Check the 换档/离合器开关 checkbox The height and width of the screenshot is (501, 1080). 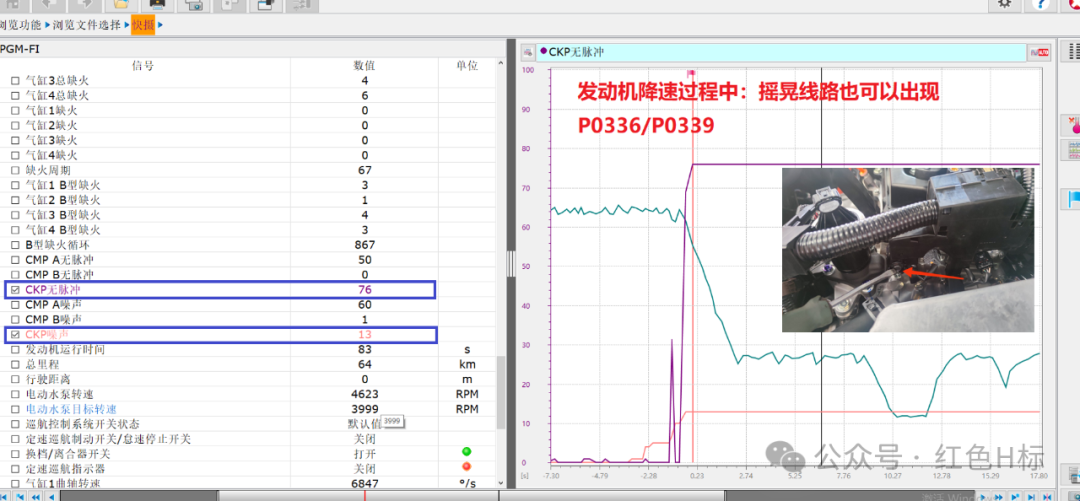(x=15, y=455)
